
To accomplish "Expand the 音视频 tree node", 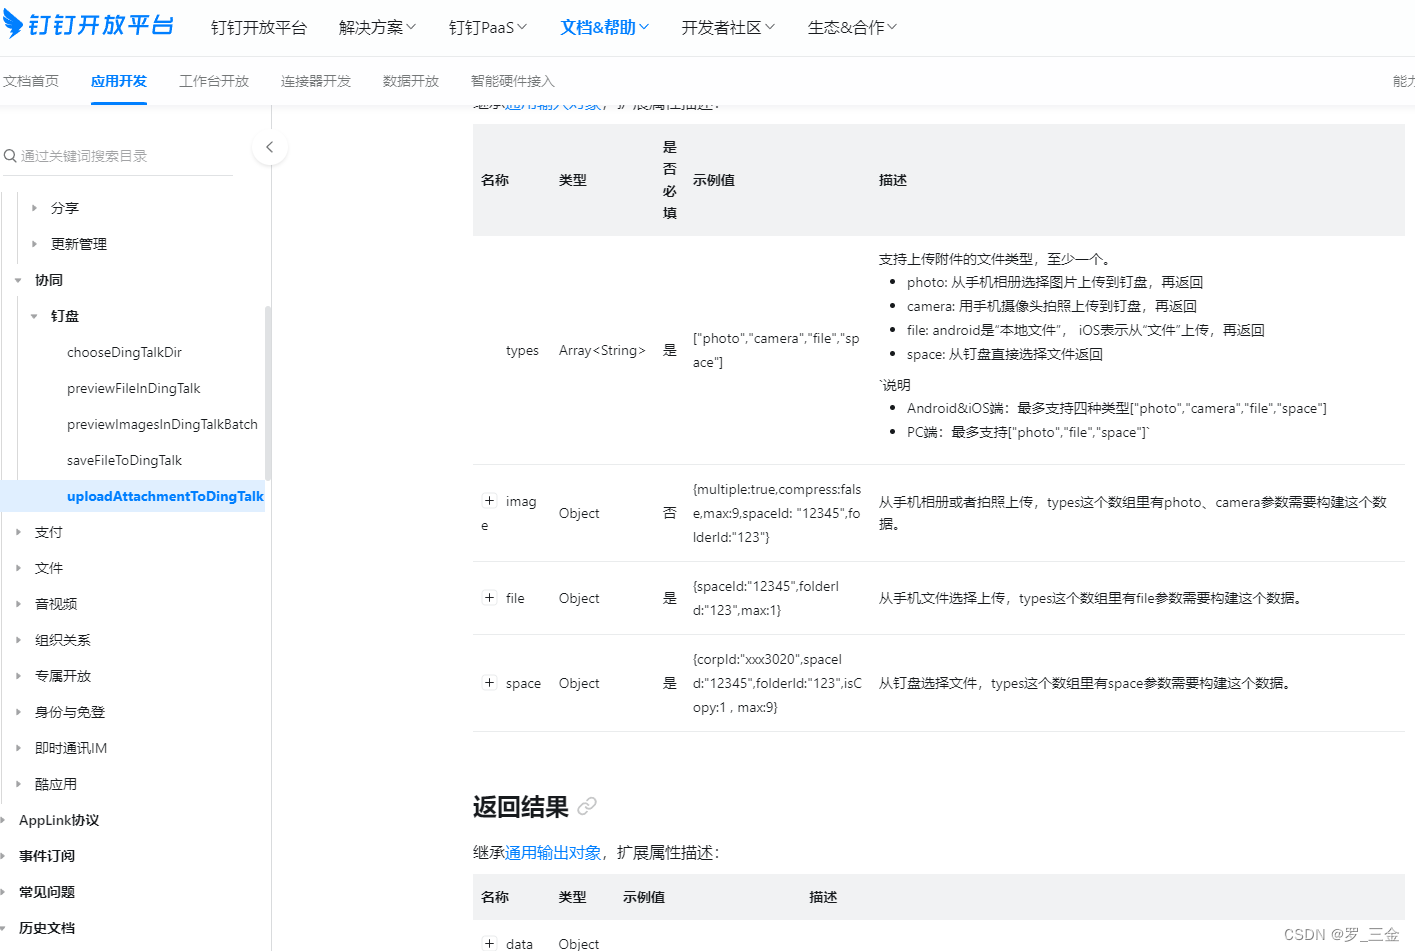I will [x=18, y=604].
